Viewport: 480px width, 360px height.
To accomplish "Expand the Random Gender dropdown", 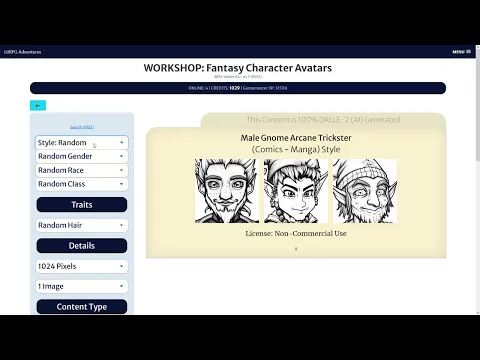I will (x=82, y=156).
